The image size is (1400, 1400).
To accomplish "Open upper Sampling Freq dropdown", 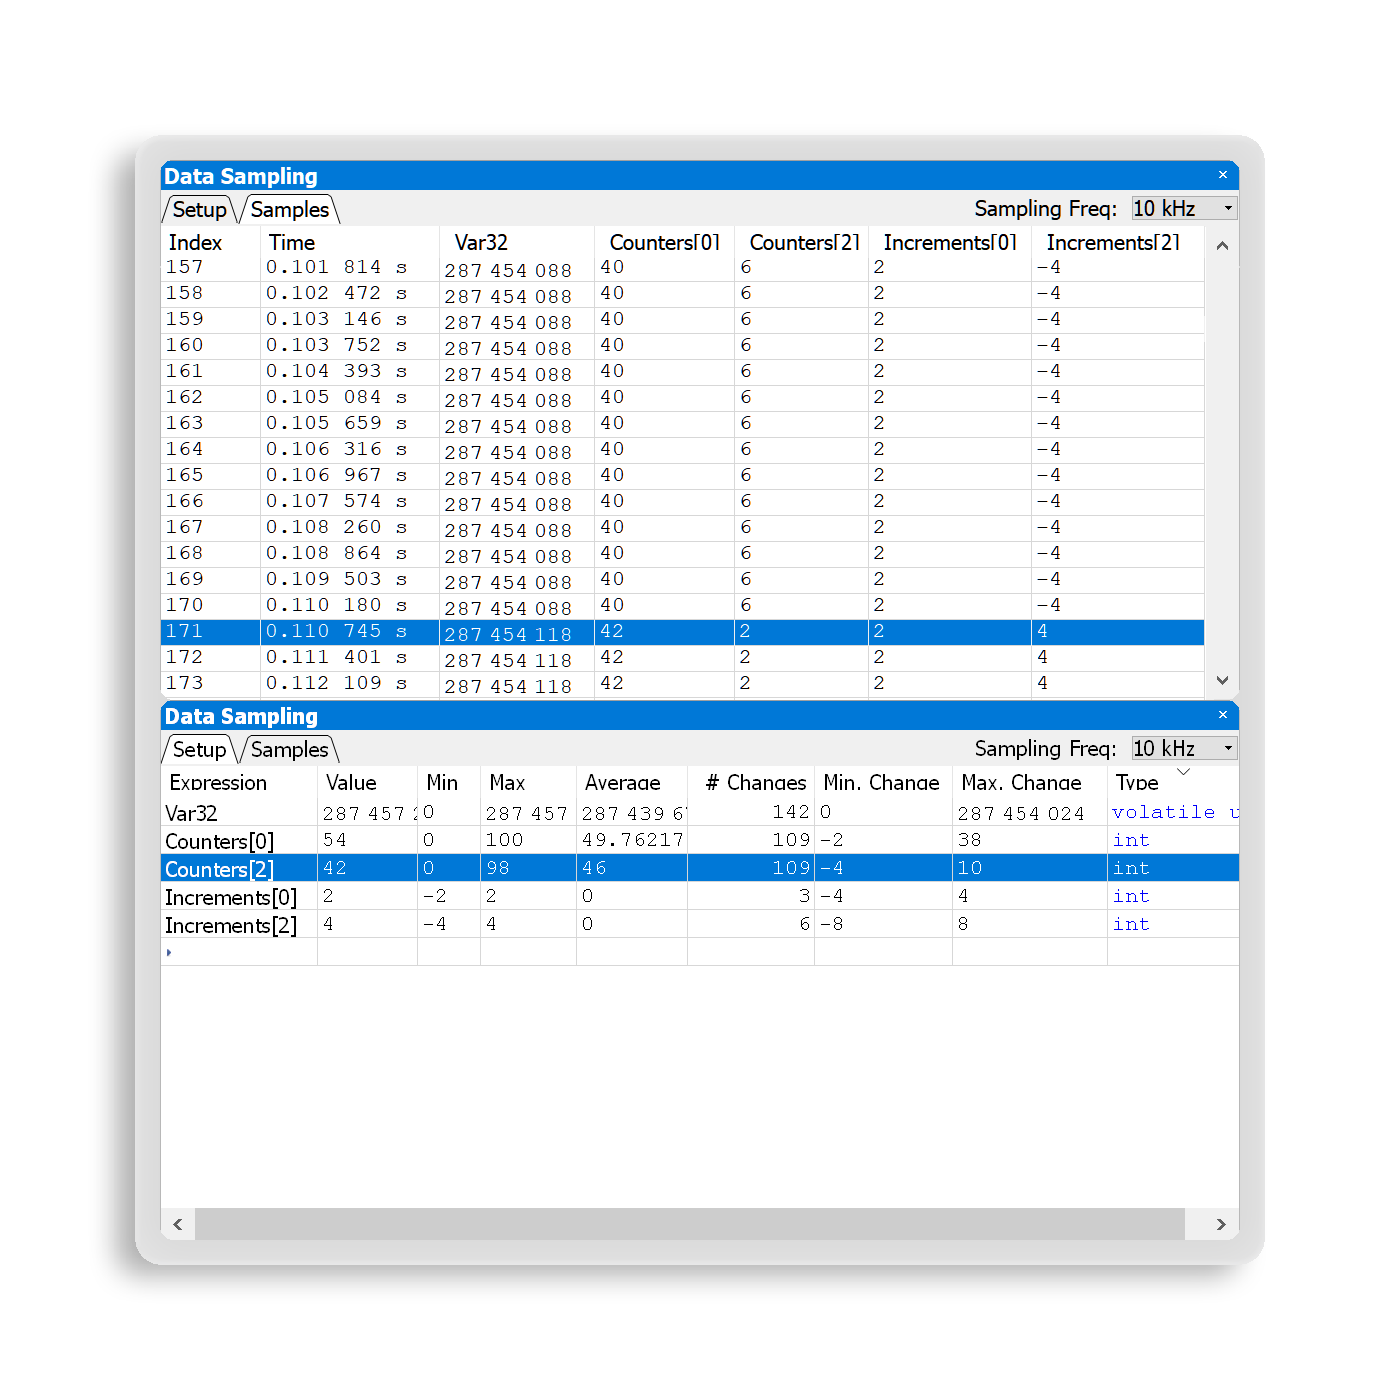I will coord(1228,208).
